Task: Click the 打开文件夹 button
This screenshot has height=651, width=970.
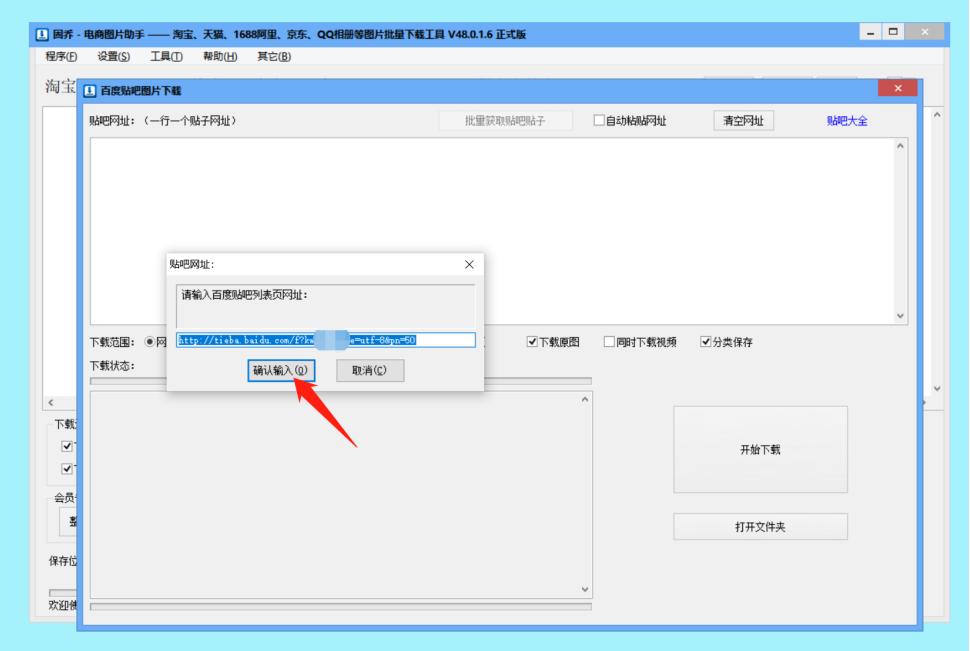Action: 760,527
